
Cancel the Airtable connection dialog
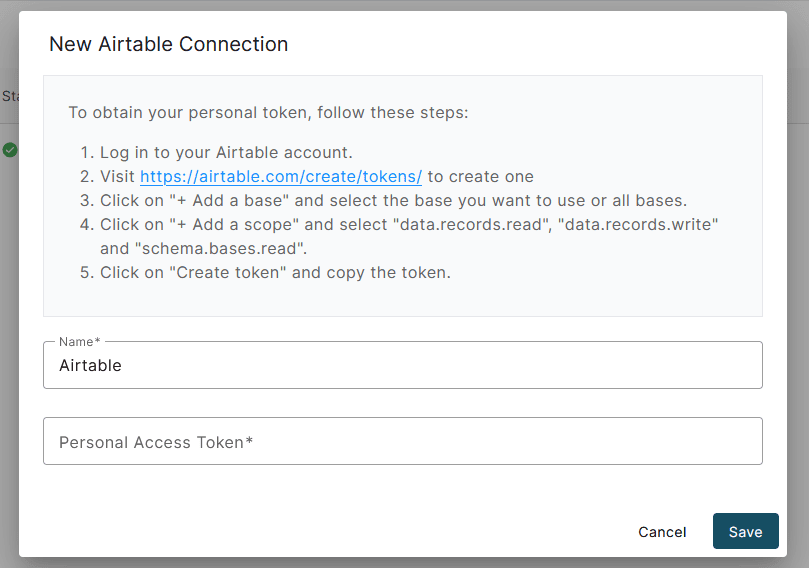point(662,532)
